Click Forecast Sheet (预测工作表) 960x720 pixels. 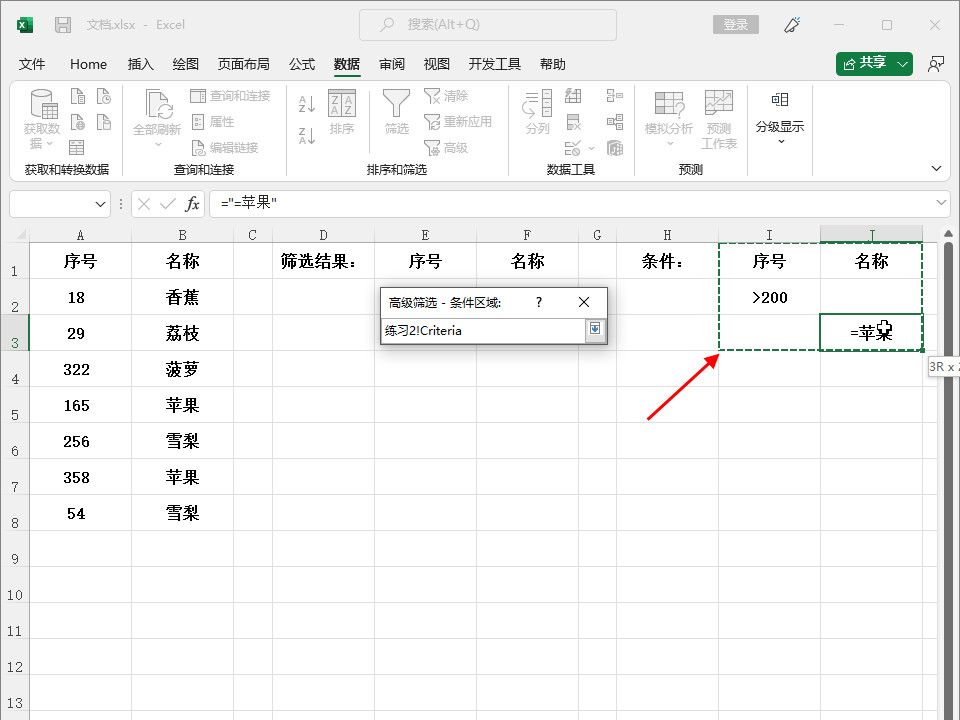pos(719,119)
